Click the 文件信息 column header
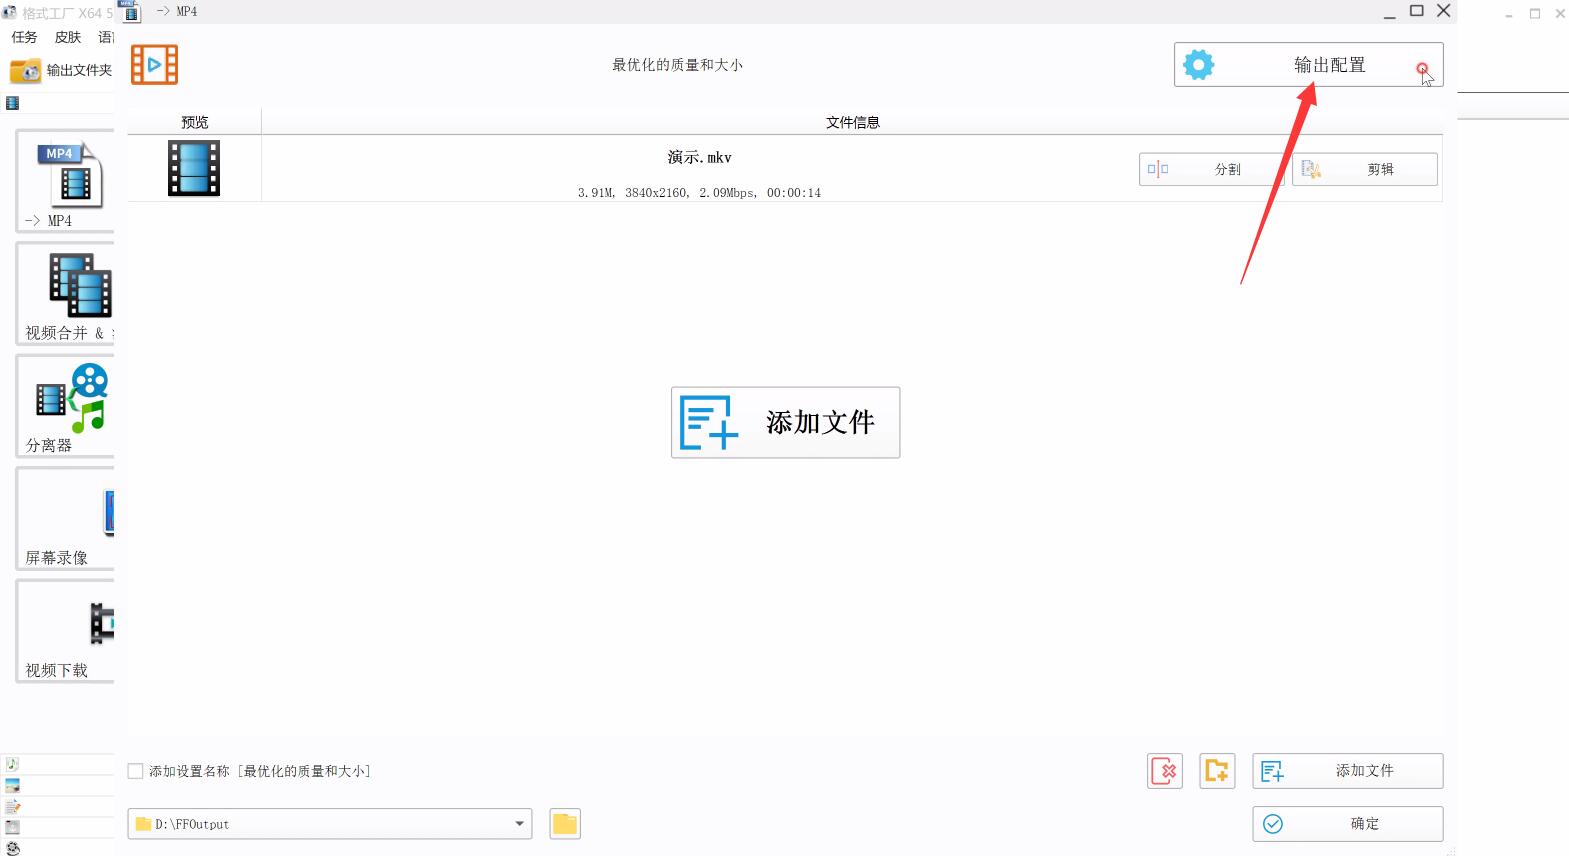 point(852,122)
